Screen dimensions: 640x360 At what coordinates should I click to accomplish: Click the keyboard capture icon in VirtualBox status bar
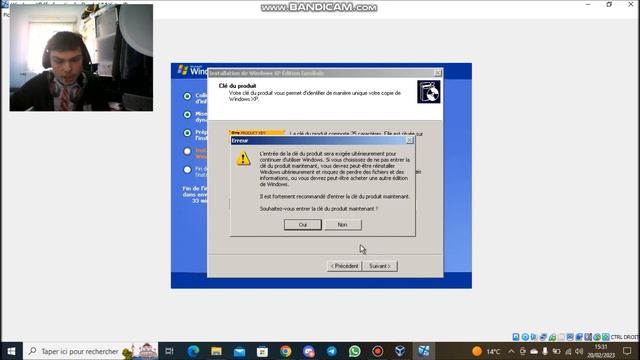[606, 337]
